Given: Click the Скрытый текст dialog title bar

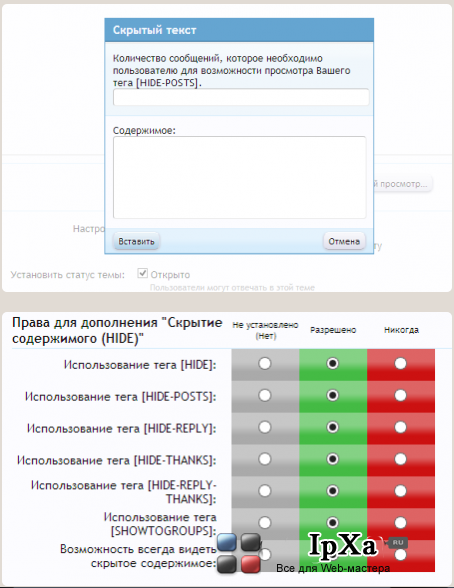Looking at the screenshot, I should click(239, 30).
